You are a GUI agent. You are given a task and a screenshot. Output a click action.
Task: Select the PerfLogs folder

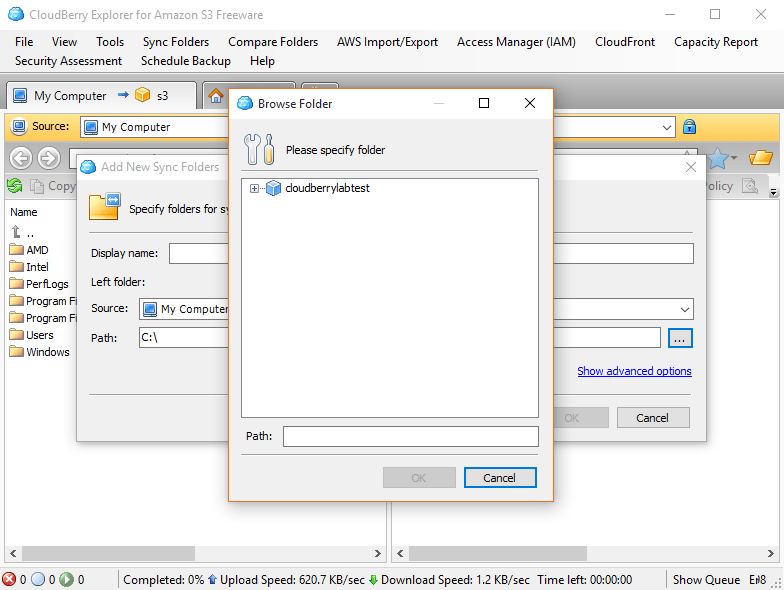click(39, 284)
